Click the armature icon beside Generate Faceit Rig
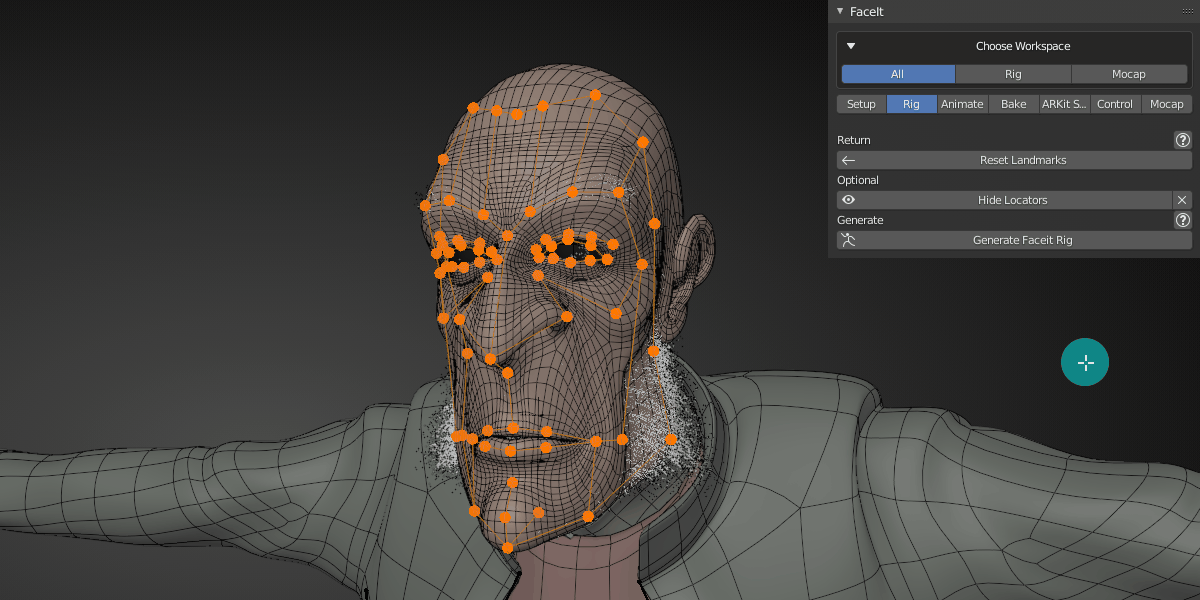The image size is (1200, 600). (850, 240)
